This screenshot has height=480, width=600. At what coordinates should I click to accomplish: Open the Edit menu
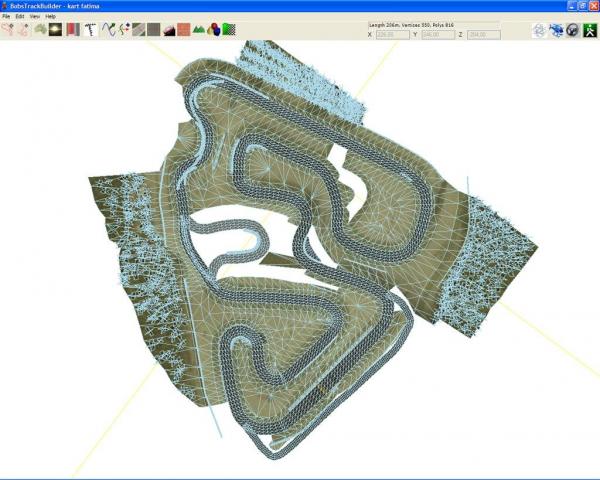(20, 17)
